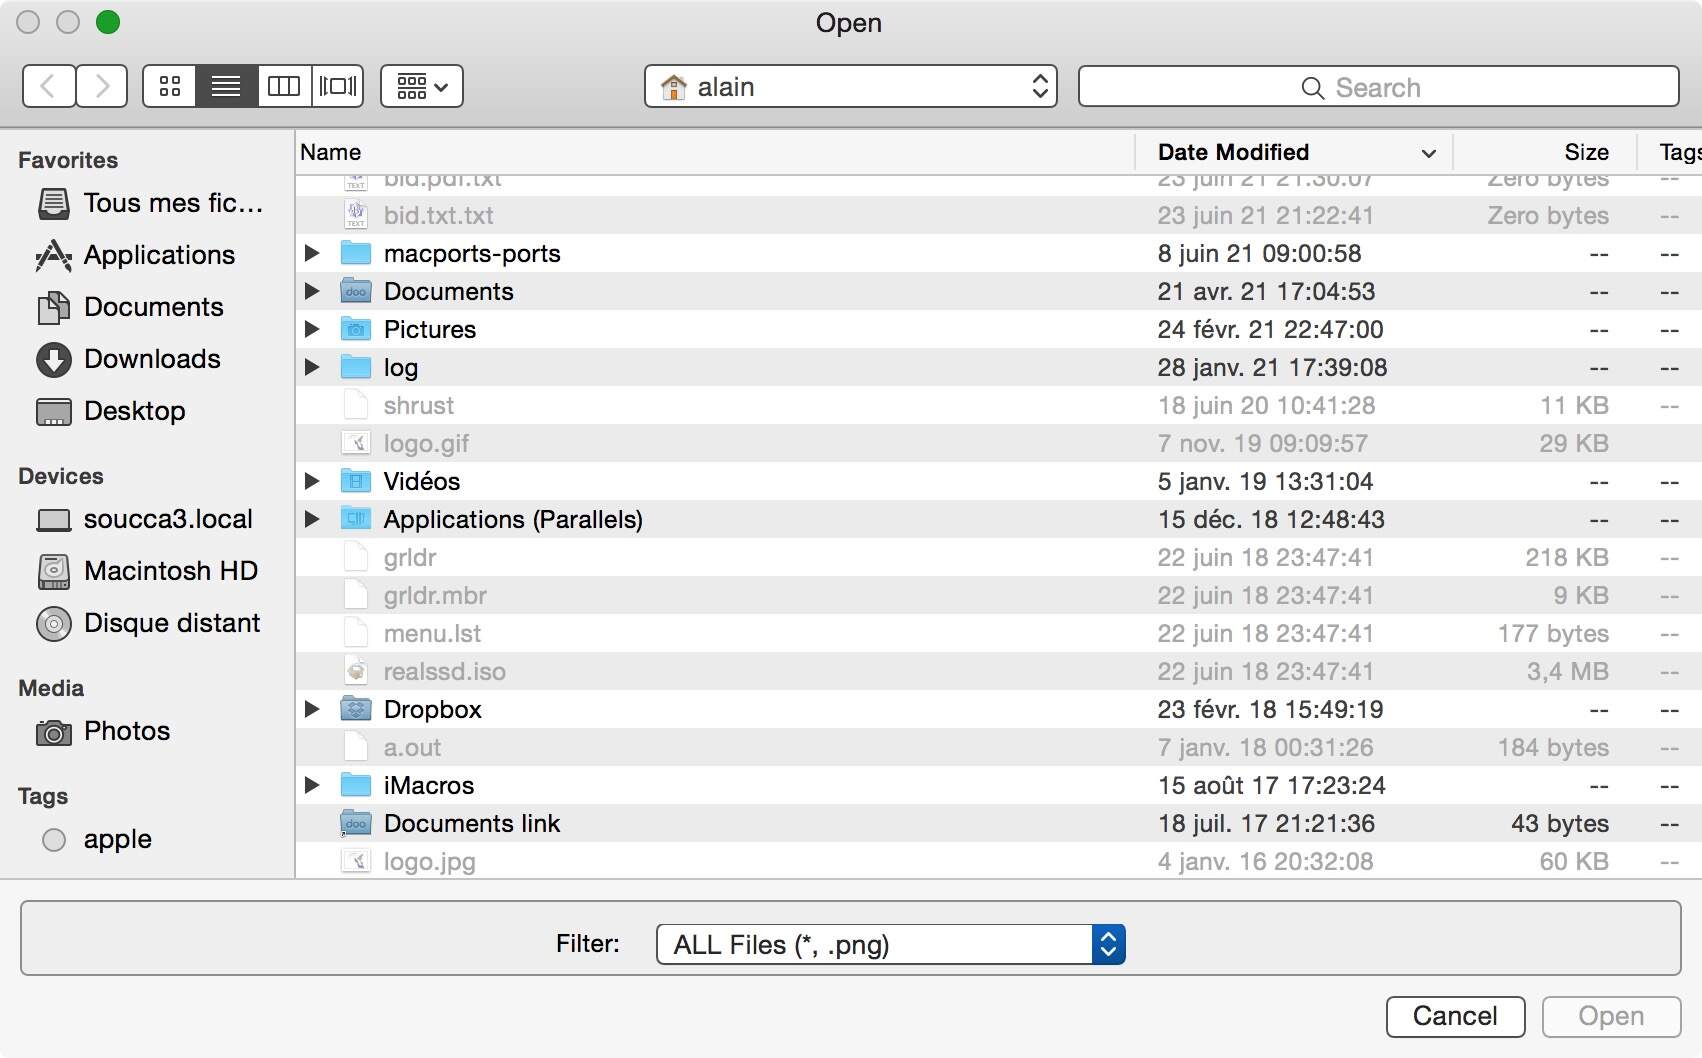This screenshot has width=1702, height=1058.
Task: Click inside the Search field
Action: tap(1378, 87)
